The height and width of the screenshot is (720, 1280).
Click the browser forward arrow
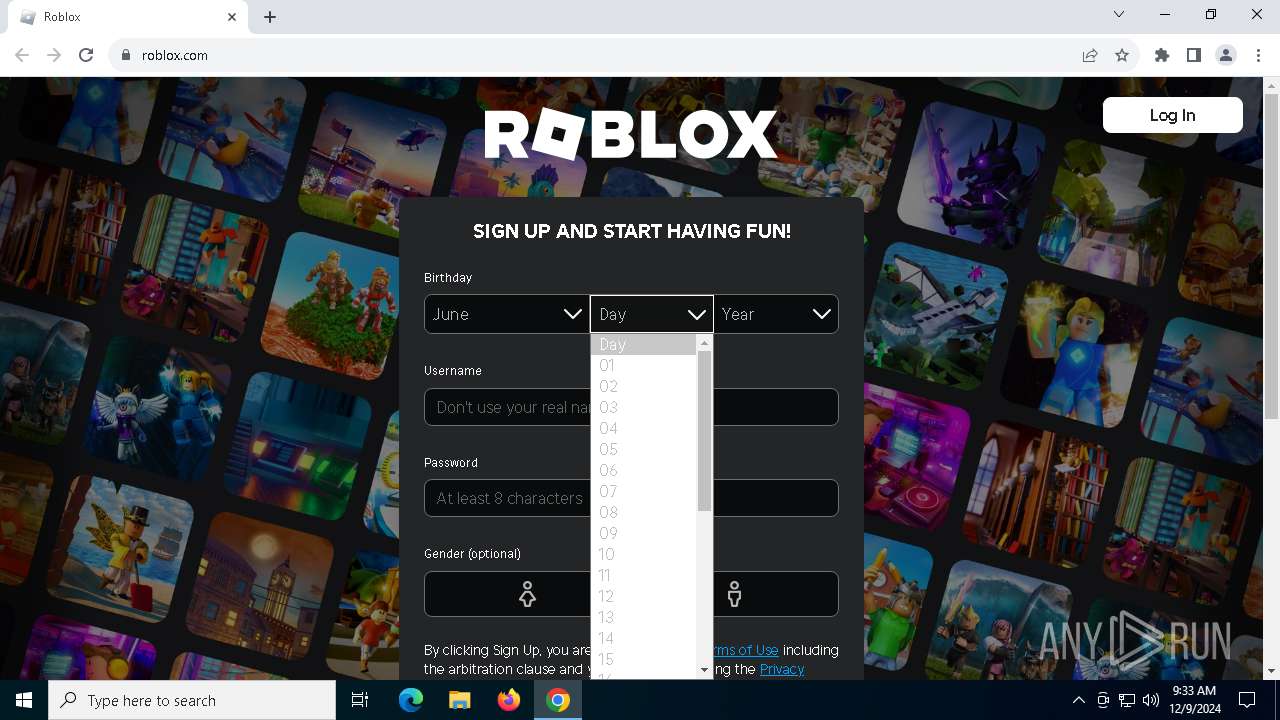[54, 55]
